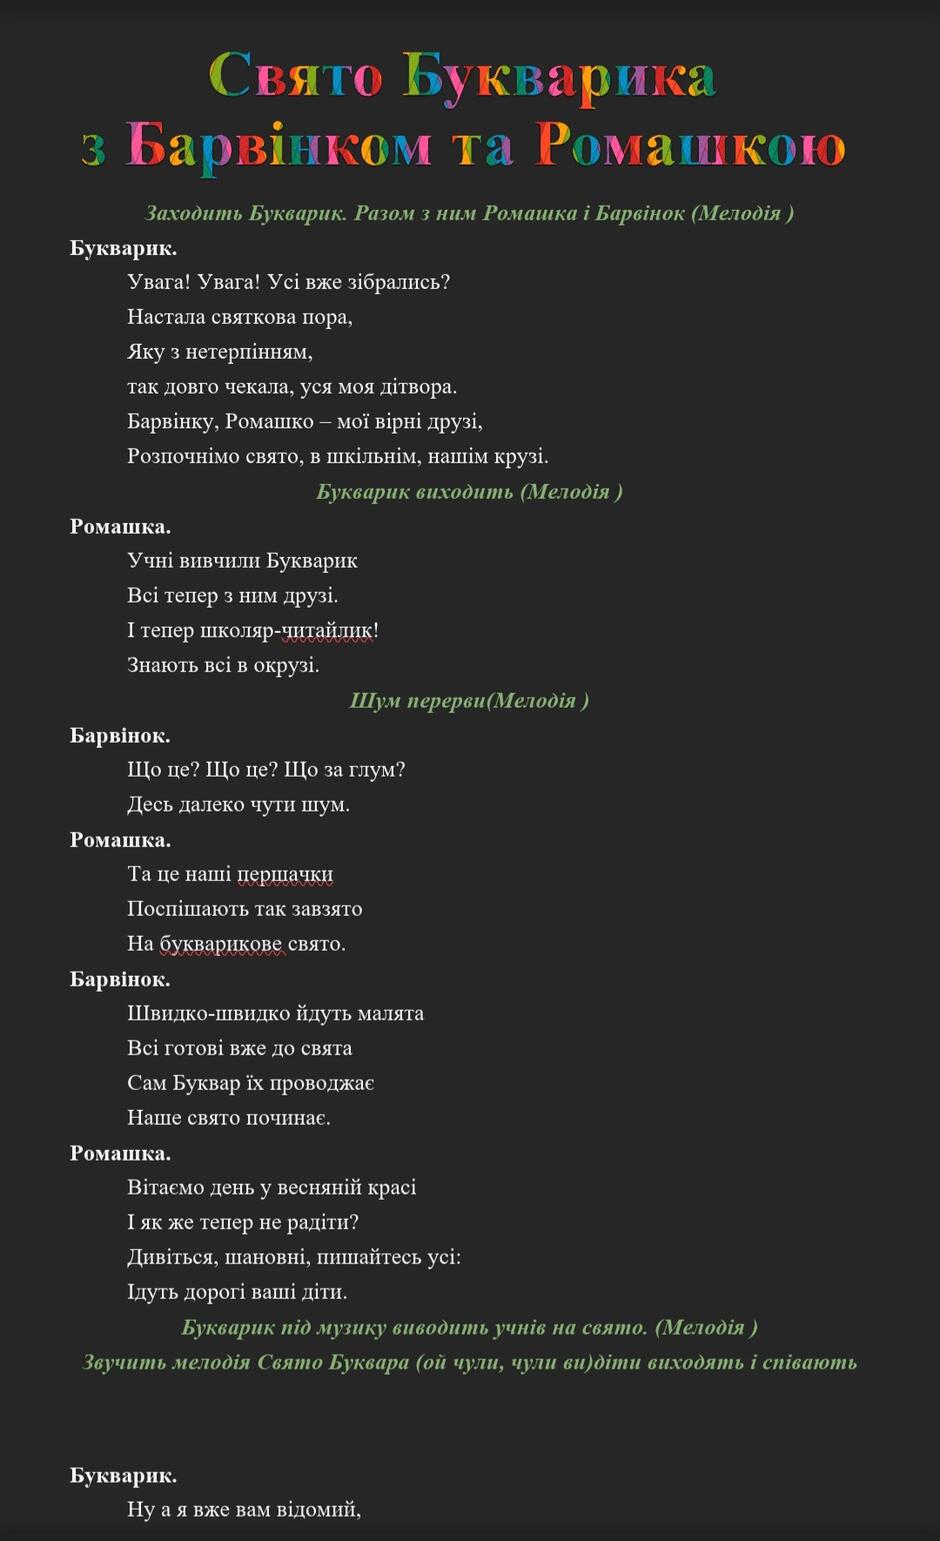Click the line 'Настала святкова пора,'
This screenshot has width=940, height=1541.
click(x=240, y=317)
